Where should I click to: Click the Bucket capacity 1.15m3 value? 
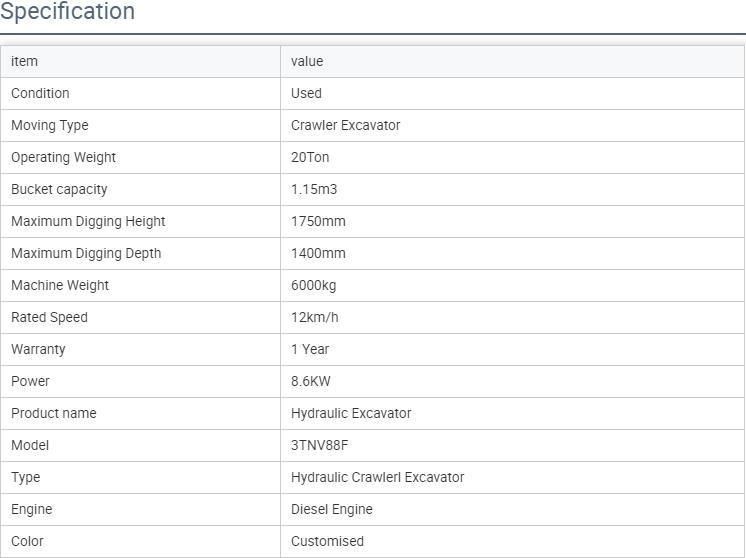[314, 189]
